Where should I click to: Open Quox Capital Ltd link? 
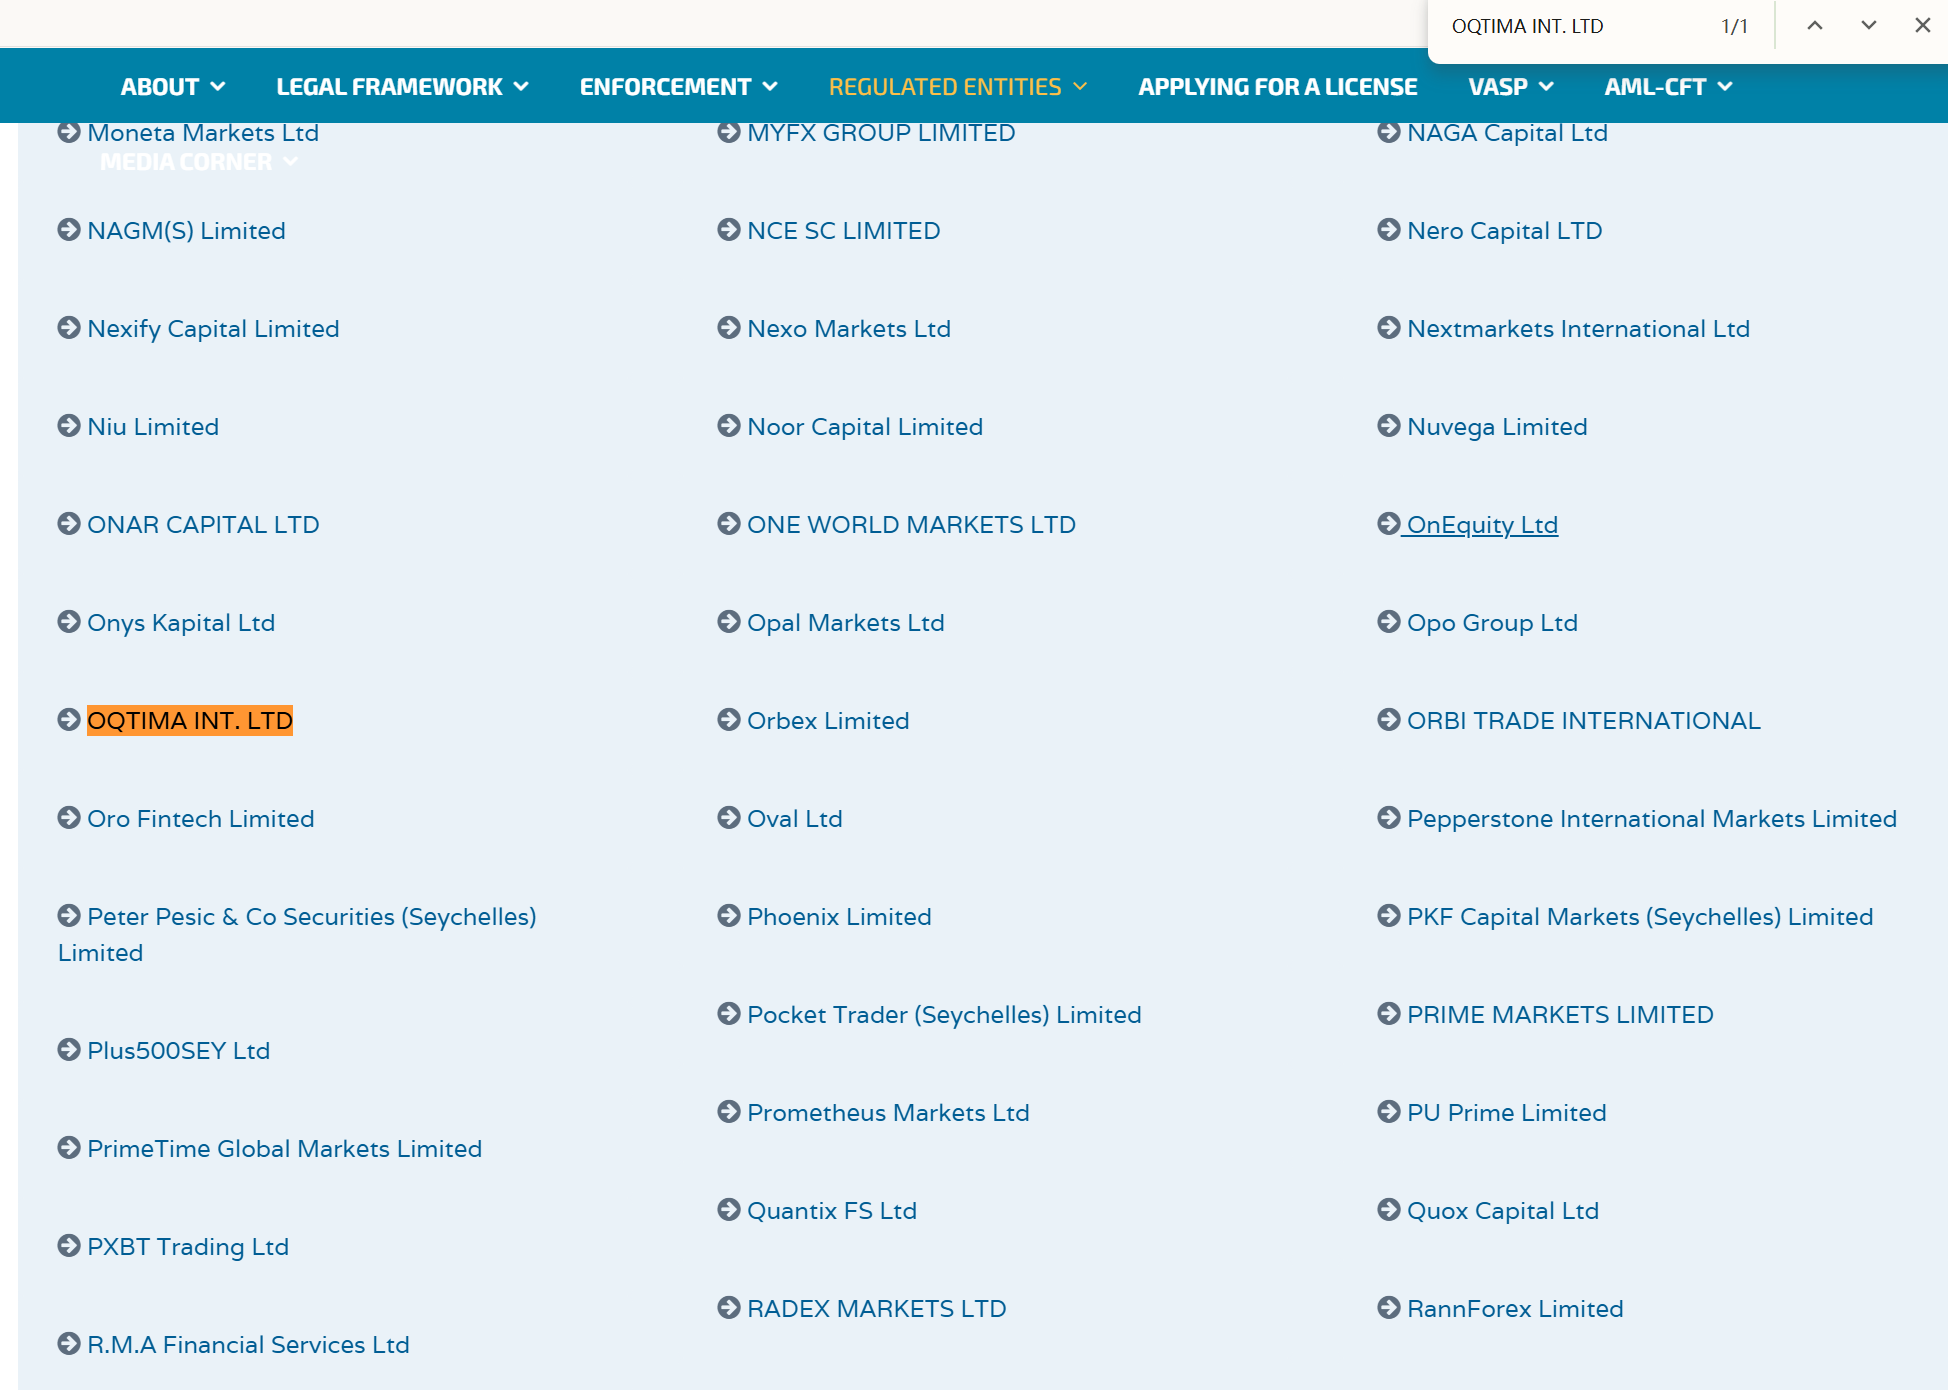pyautogui.click(x=1503, y=1211)
